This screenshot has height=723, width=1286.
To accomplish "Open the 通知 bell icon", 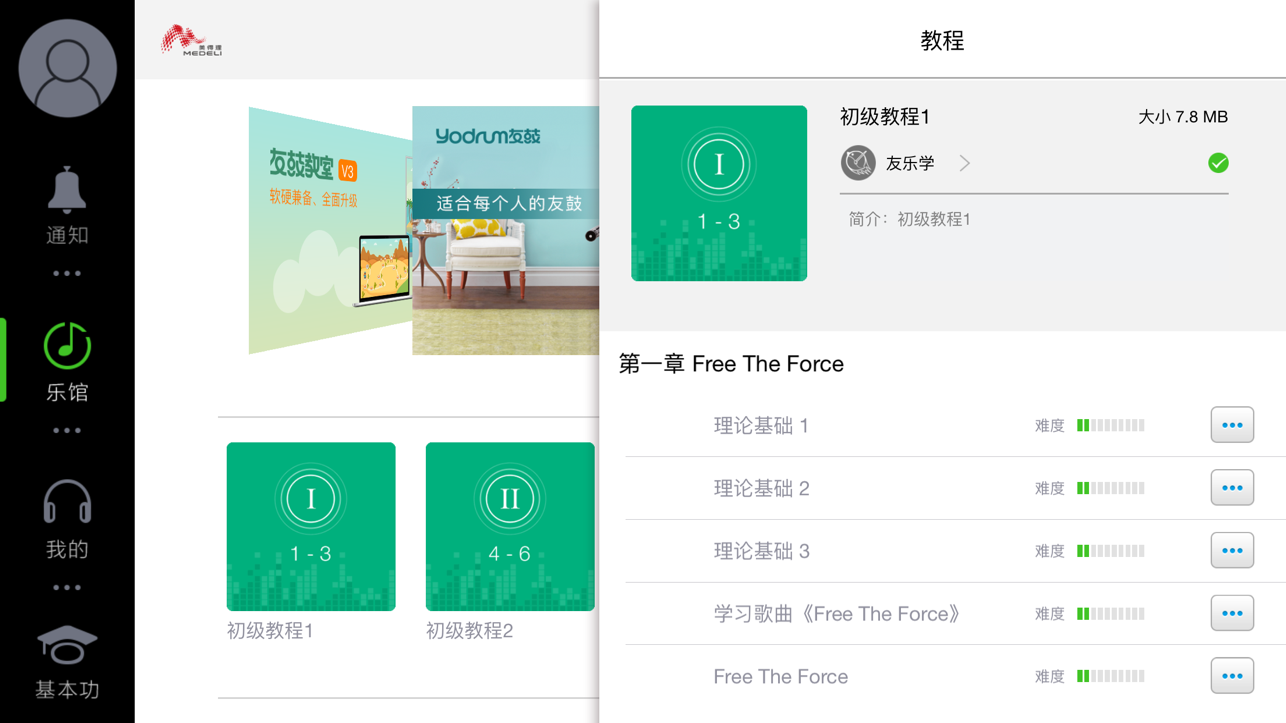I will point(67,189).
